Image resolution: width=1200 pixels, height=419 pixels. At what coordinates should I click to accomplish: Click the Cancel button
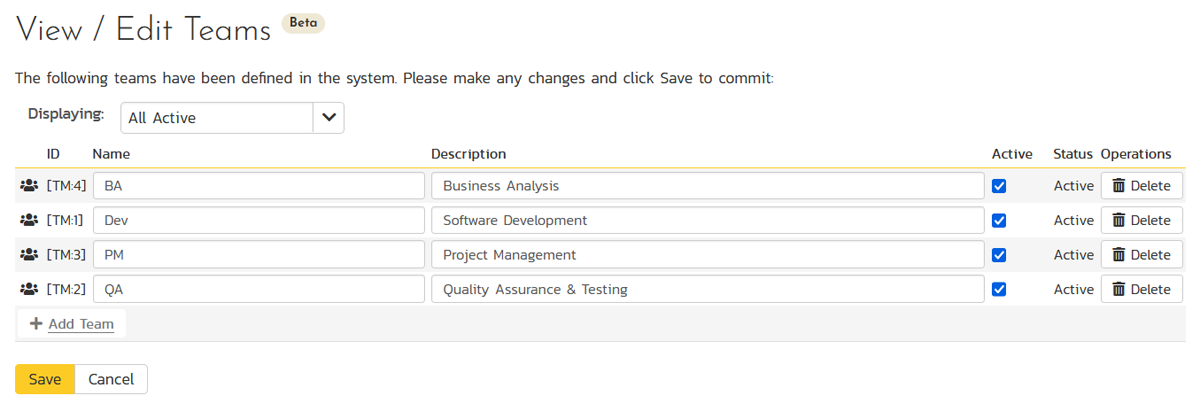tap(111, 379)
